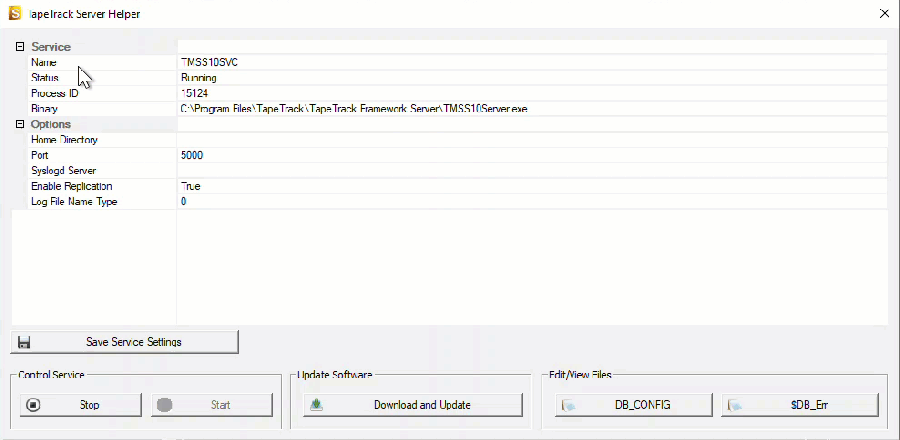Click the grey circle Start icon
This screenshot has height=440, width=900.
point(165,405)
